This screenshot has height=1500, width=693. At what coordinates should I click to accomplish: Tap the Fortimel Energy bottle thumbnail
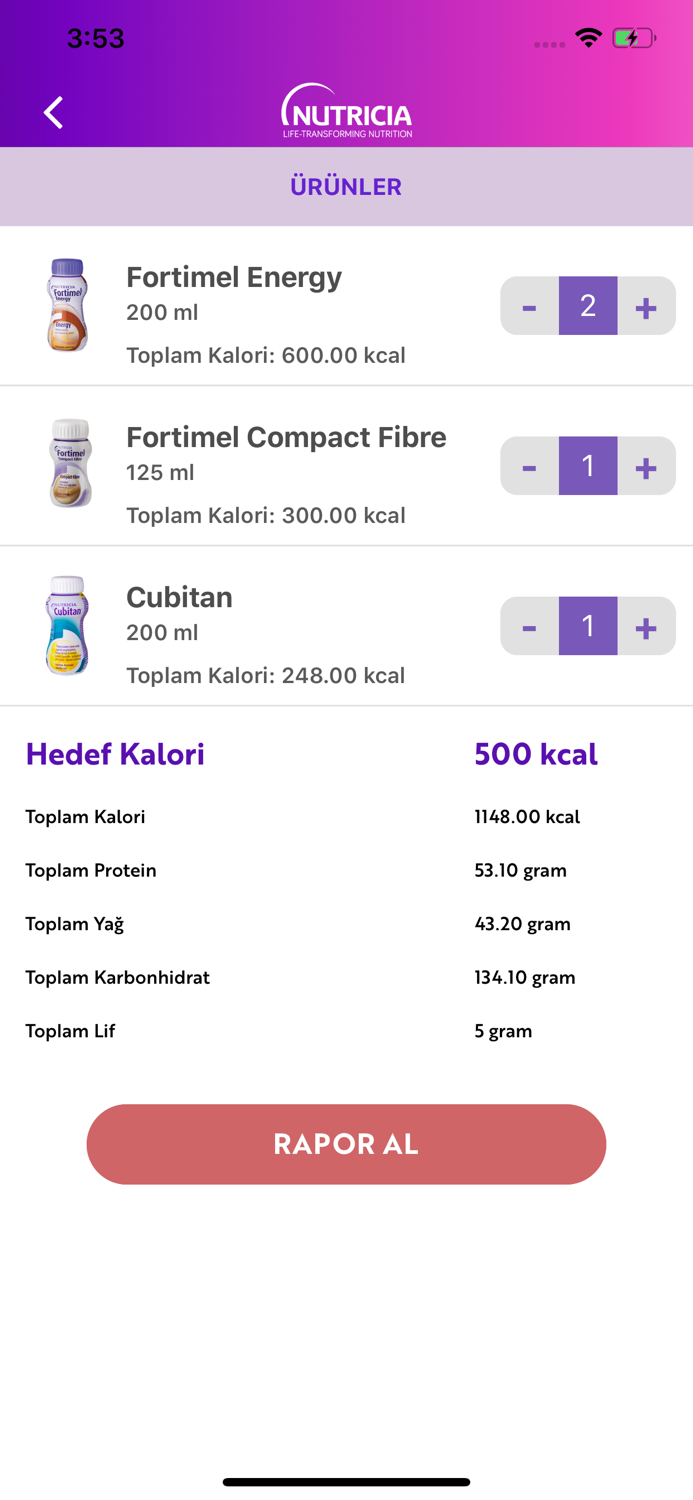click(x=68, y=305)
